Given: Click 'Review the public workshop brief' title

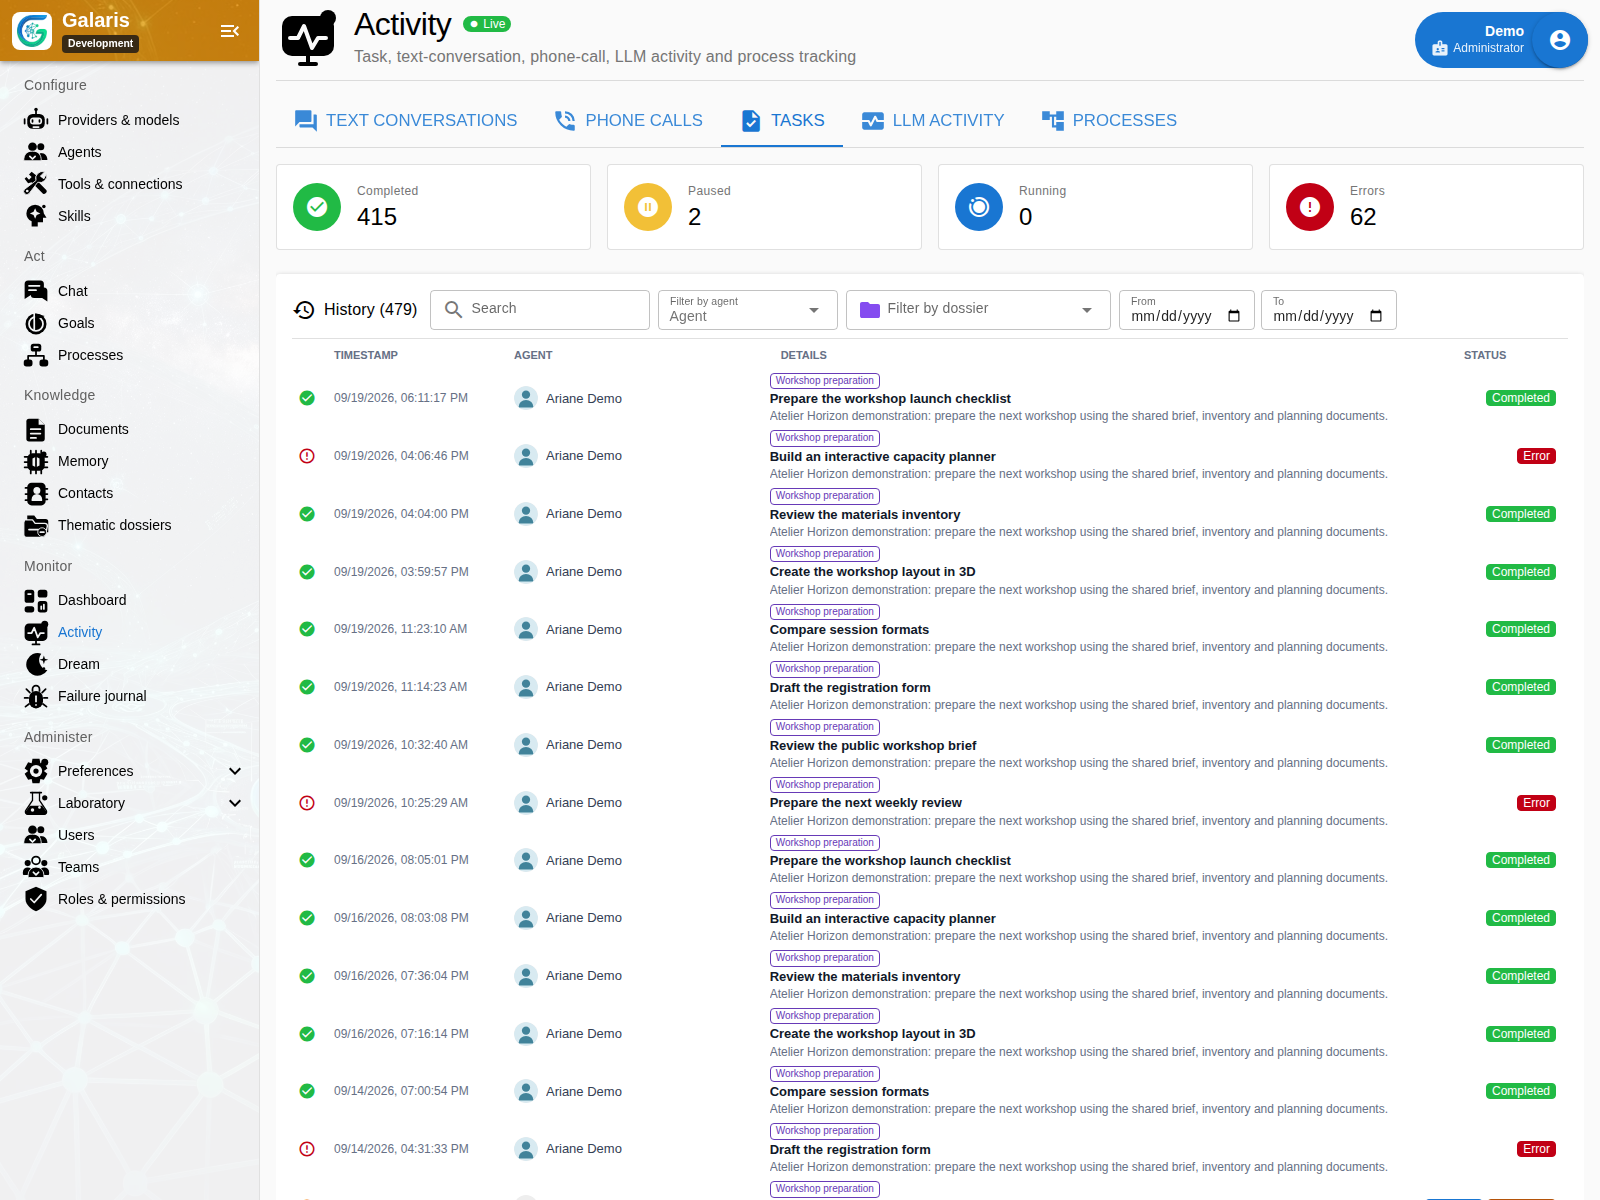Looking at the screenshot, I should pos(873,746).
